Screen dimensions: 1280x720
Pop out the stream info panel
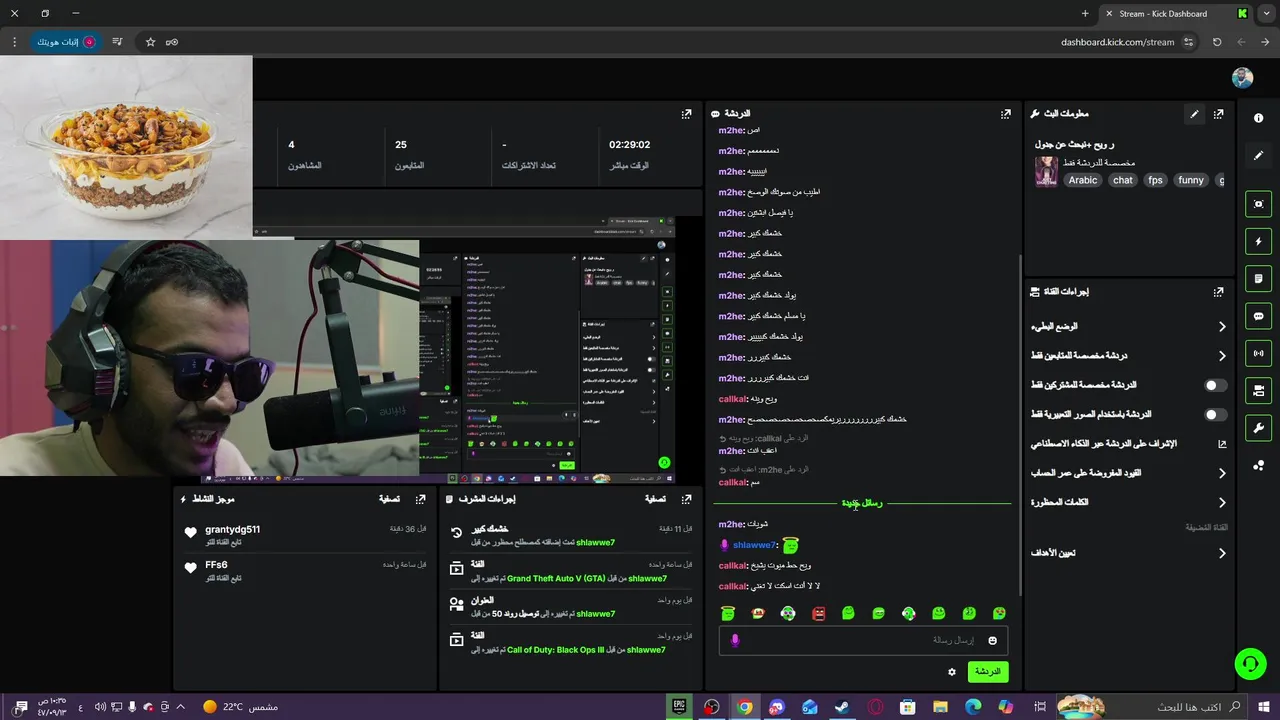[1218, 114]
